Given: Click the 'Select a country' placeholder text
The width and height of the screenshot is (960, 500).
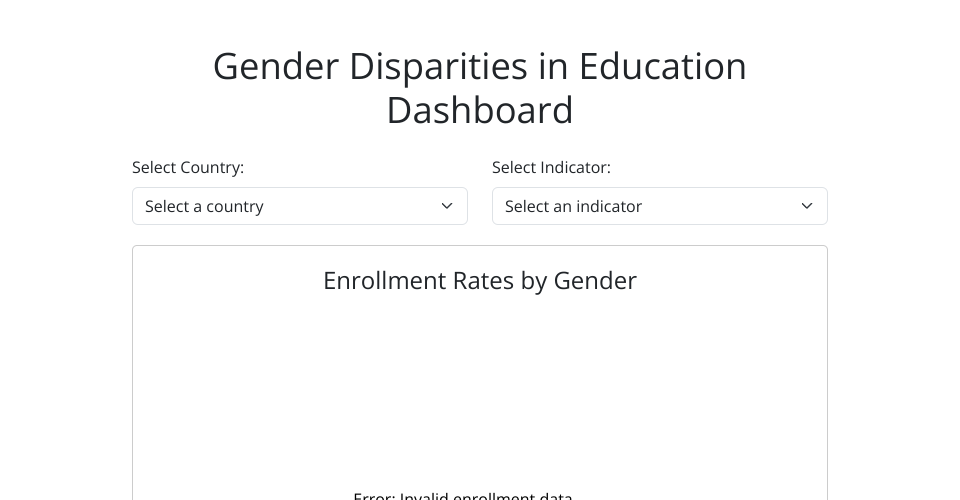Looking at the screenshot, I should click(204, 206).
